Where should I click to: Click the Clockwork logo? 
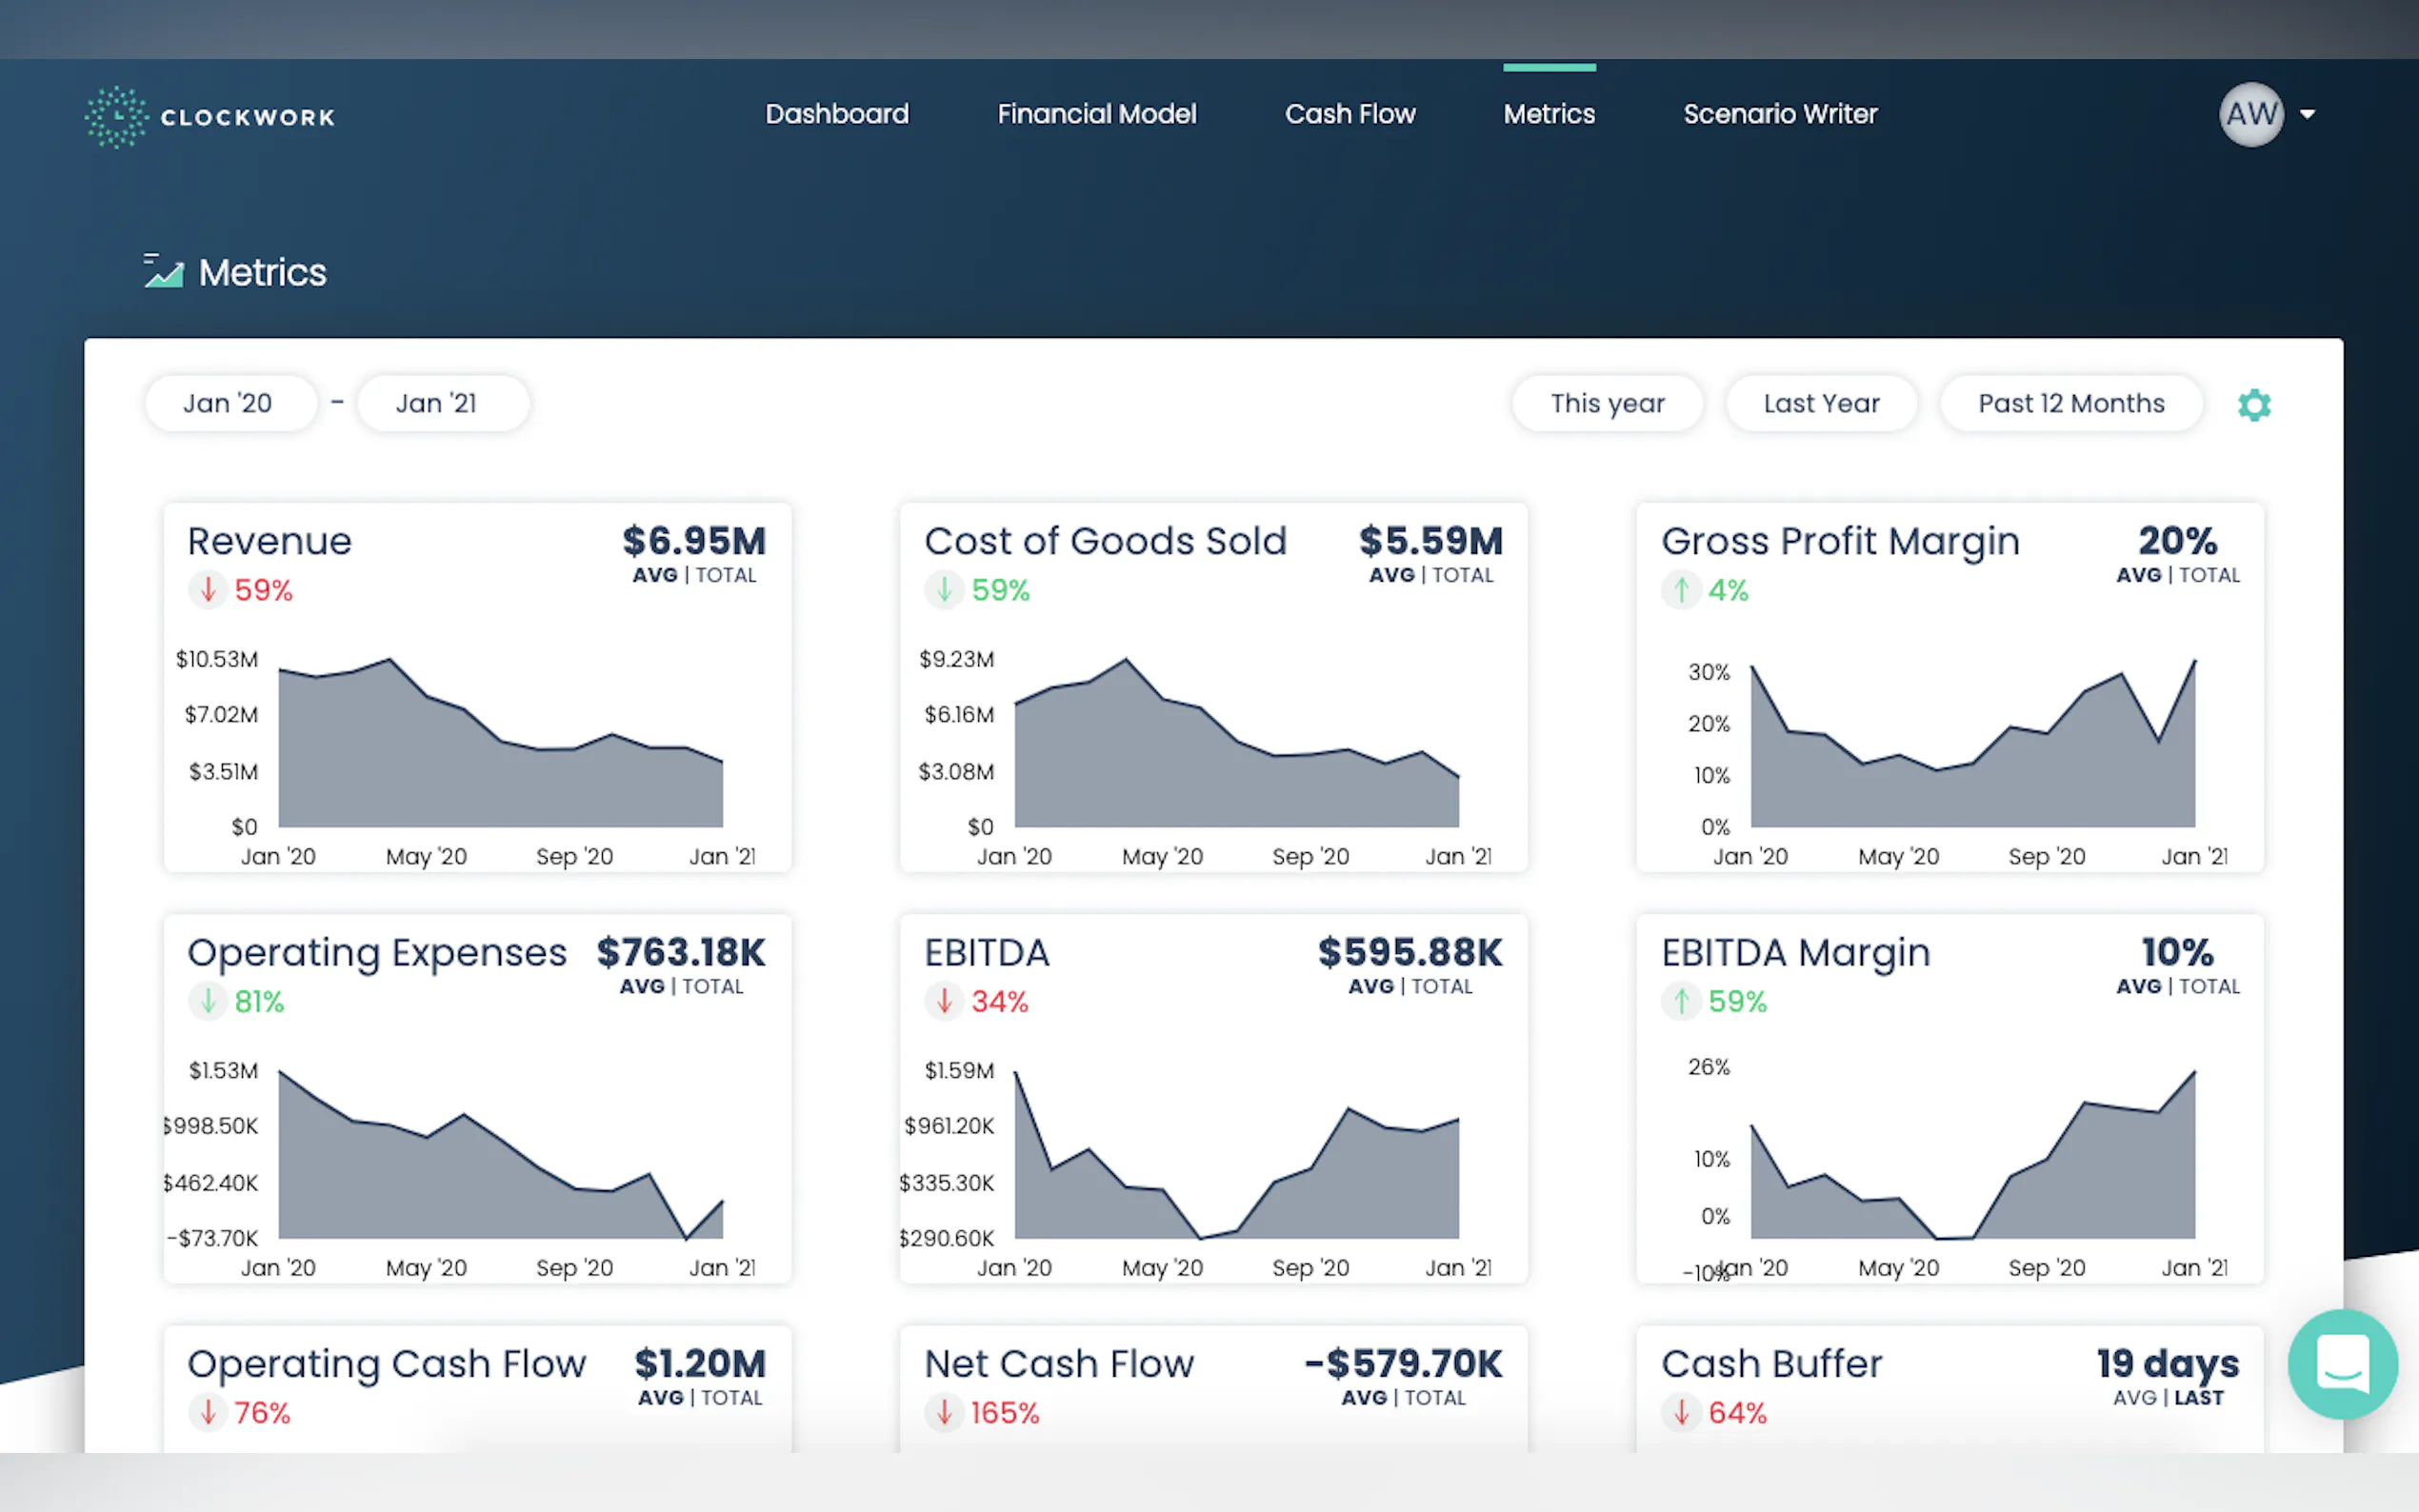(210, 116)
